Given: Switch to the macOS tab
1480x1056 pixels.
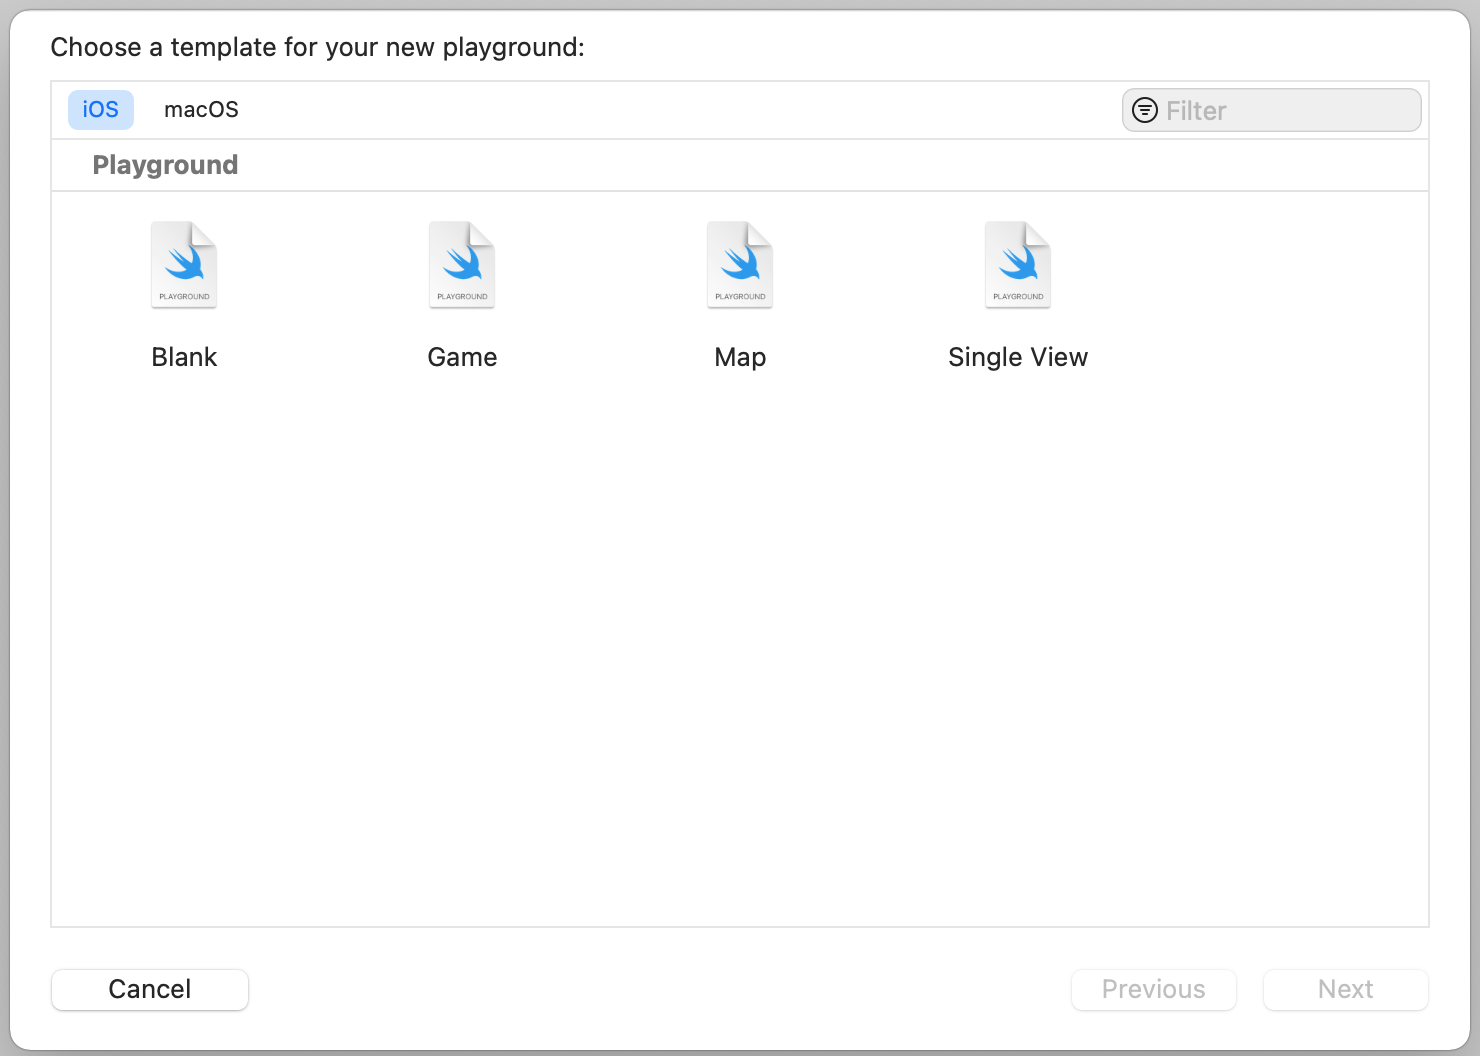Looking at the screenshot, I should (201, 109).
